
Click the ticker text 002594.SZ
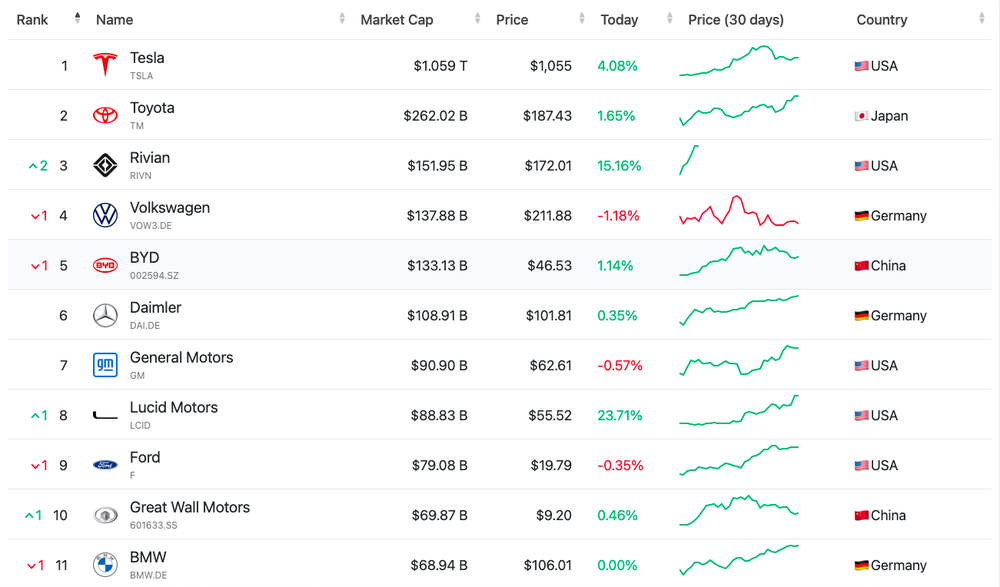point(154,276)
